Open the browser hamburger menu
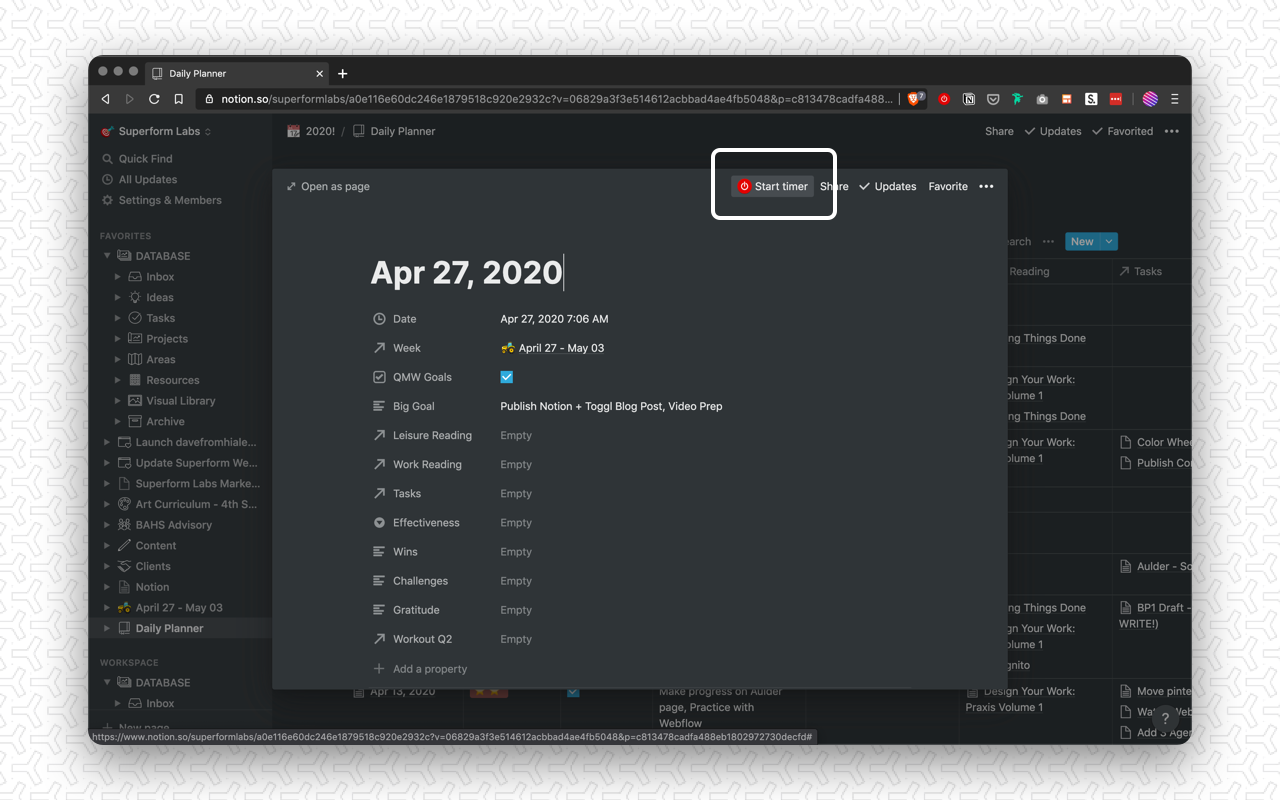Screen dimensions: 1280x800 (x=1174, y=99)
